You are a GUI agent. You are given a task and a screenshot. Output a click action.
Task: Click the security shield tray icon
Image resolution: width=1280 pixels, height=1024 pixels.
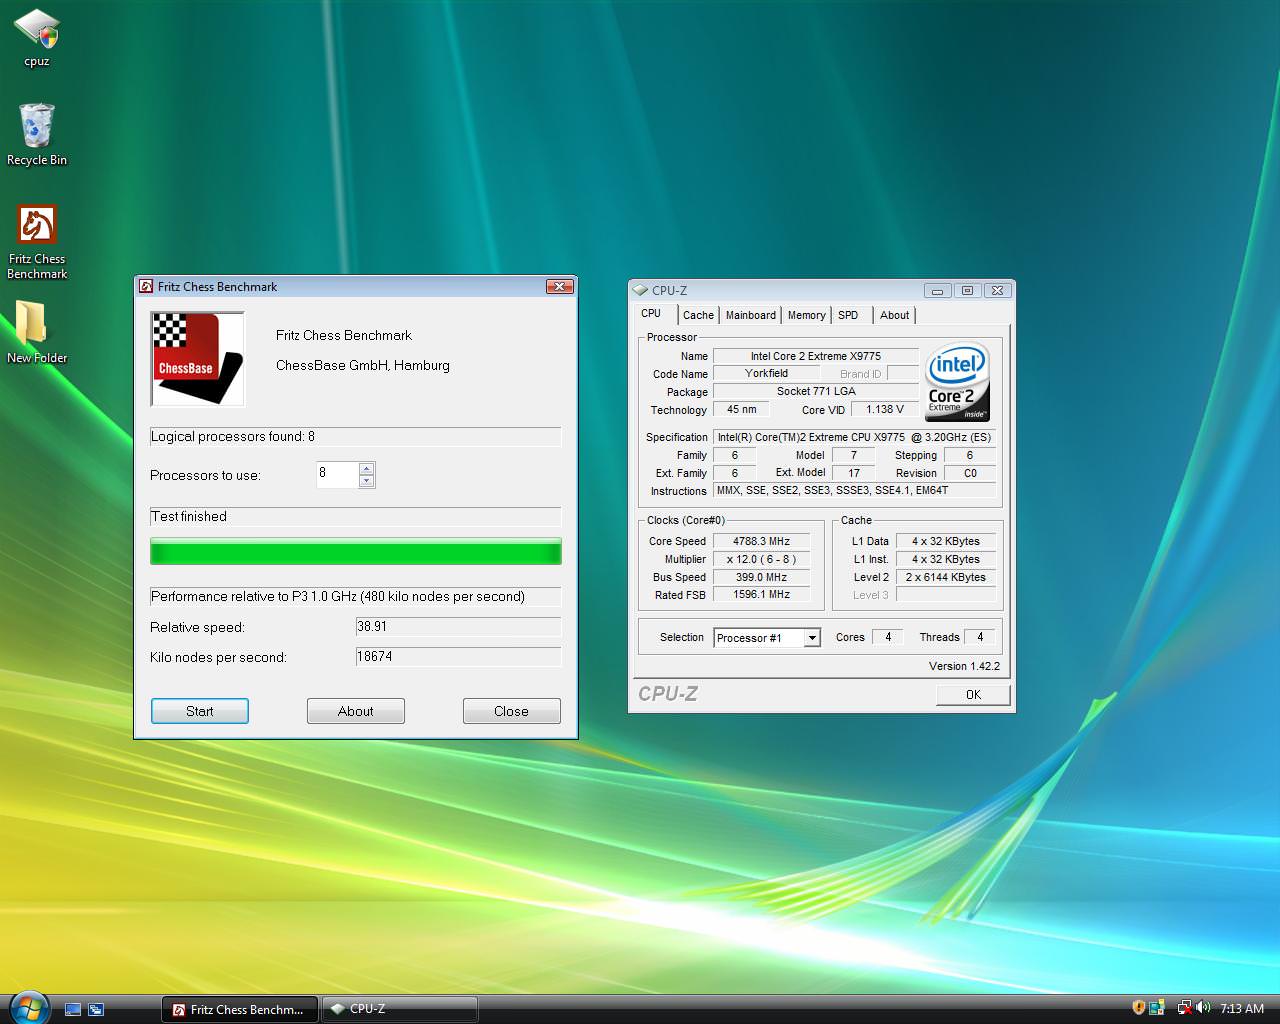tap(1138, 1008)
